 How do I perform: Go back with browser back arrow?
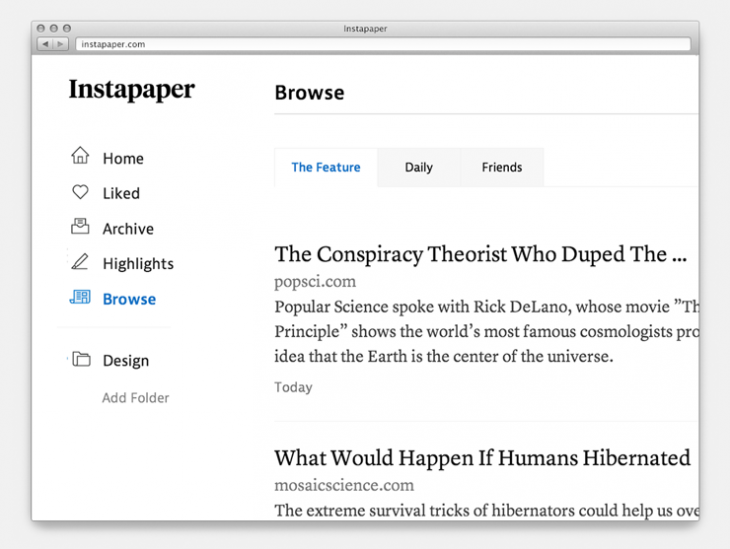[x=45, y=44]
